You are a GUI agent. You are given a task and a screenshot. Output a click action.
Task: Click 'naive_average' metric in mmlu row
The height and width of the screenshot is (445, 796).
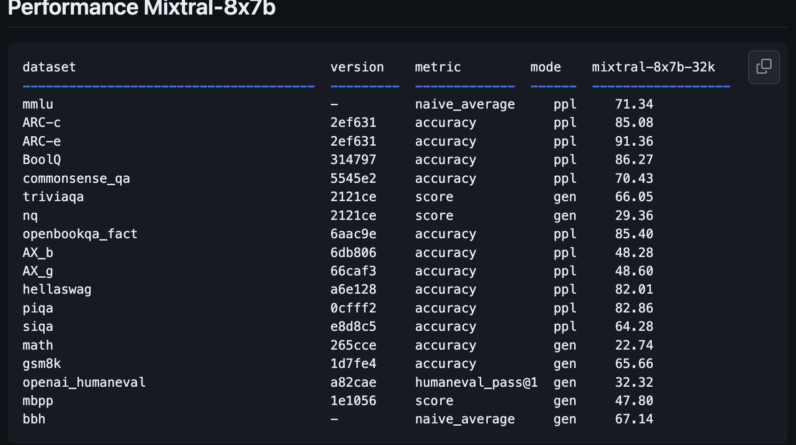point(465,104)
